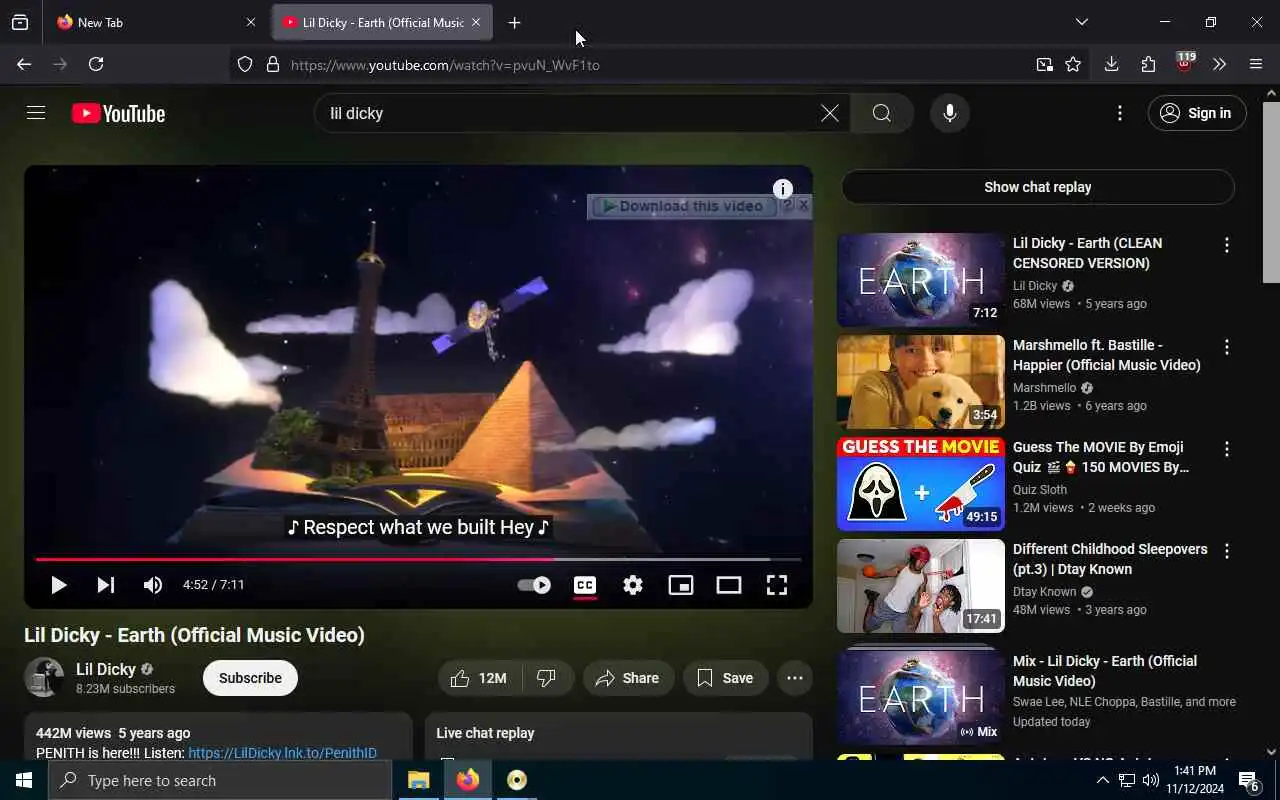Viewport: 1280px width, 800px height.
Task: Open the YouTube guide hamburger menu
Action: [36, 113]
